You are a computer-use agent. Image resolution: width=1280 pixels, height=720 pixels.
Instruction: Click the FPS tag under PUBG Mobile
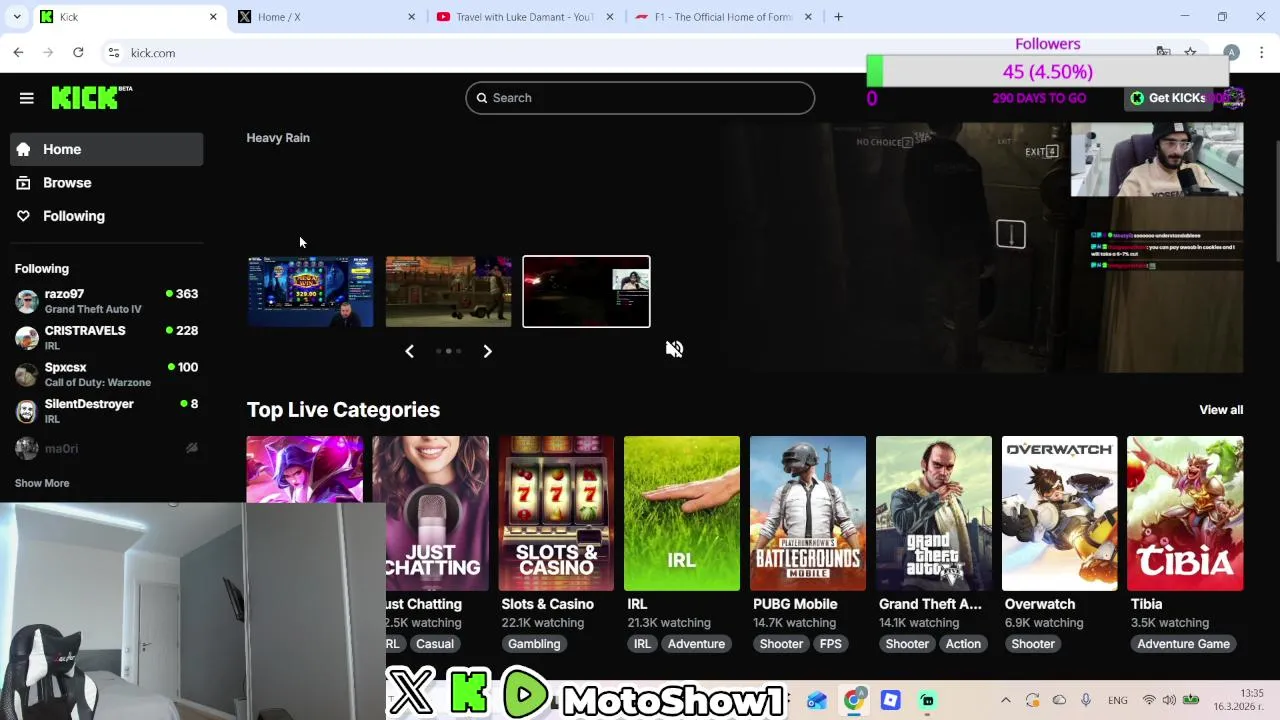click(831, 644)
